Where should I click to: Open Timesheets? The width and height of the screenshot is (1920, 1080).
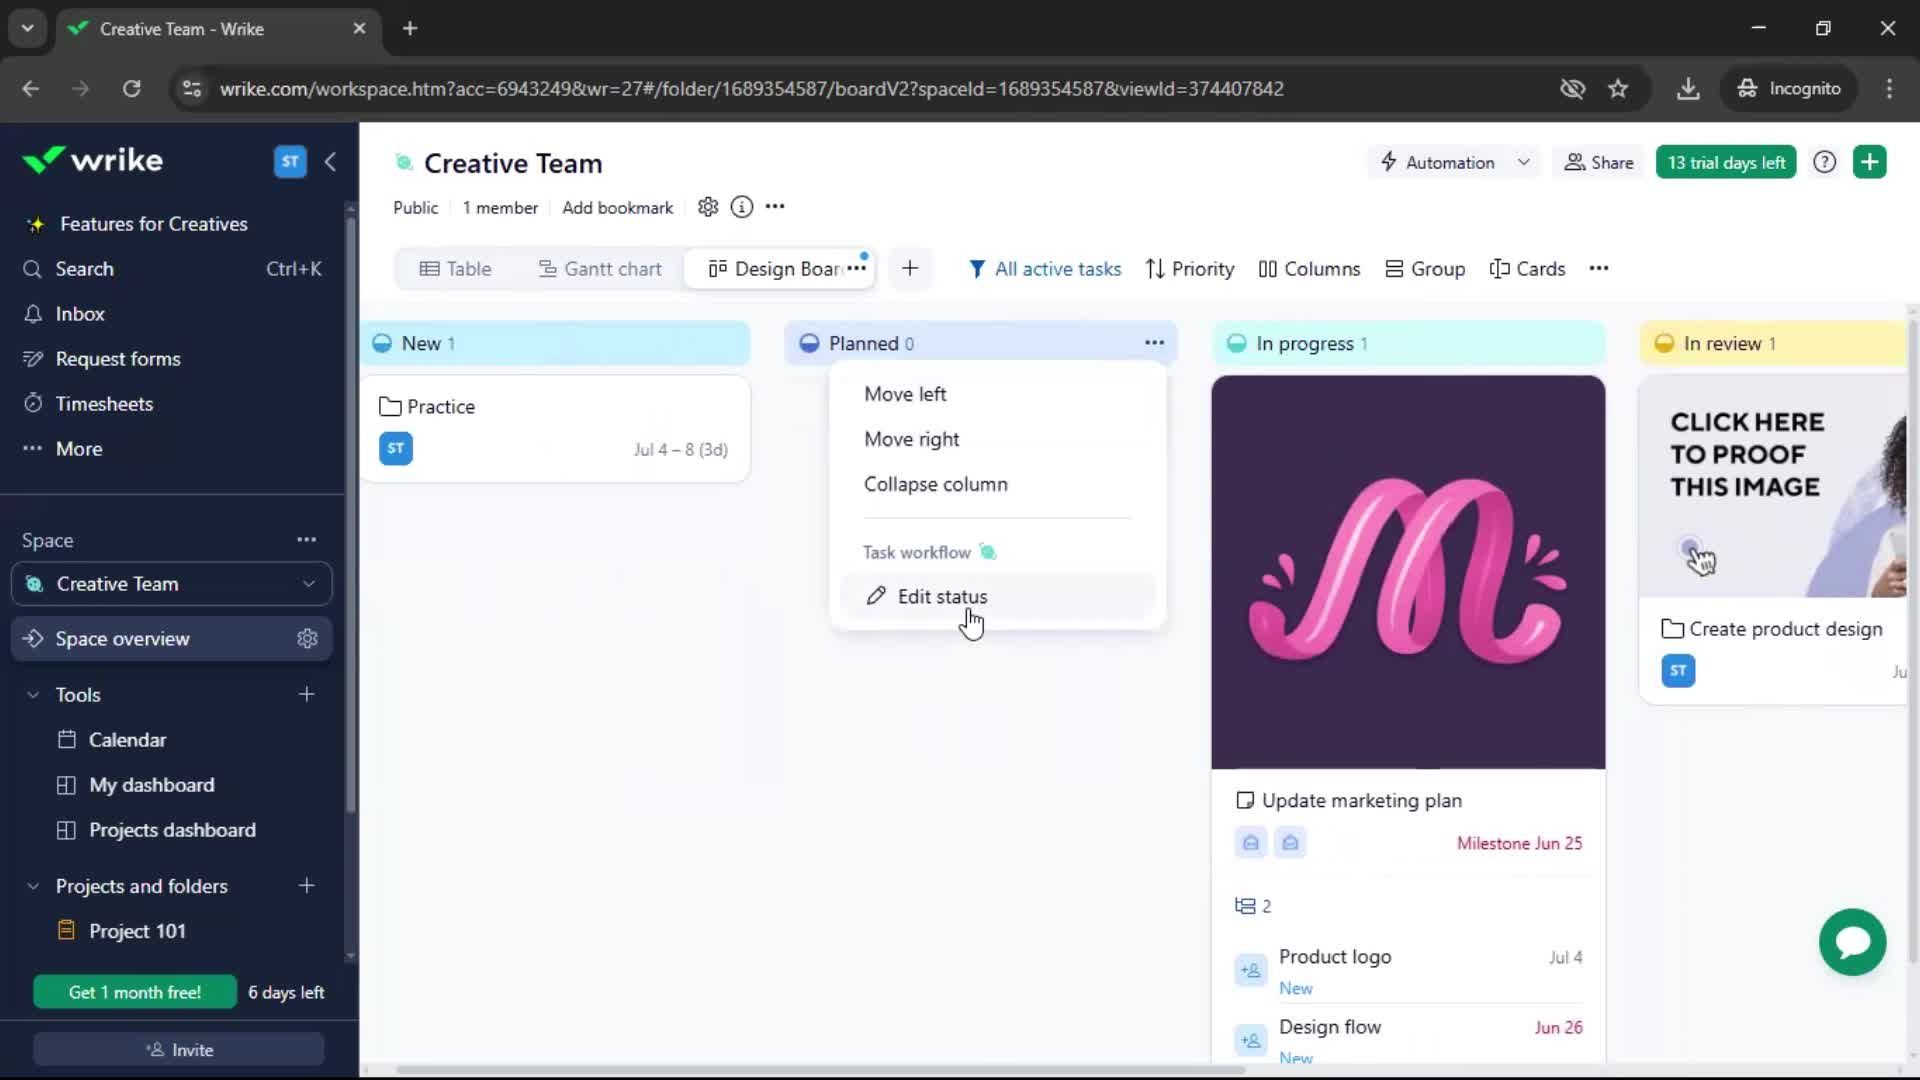click(x=104, y=404)
